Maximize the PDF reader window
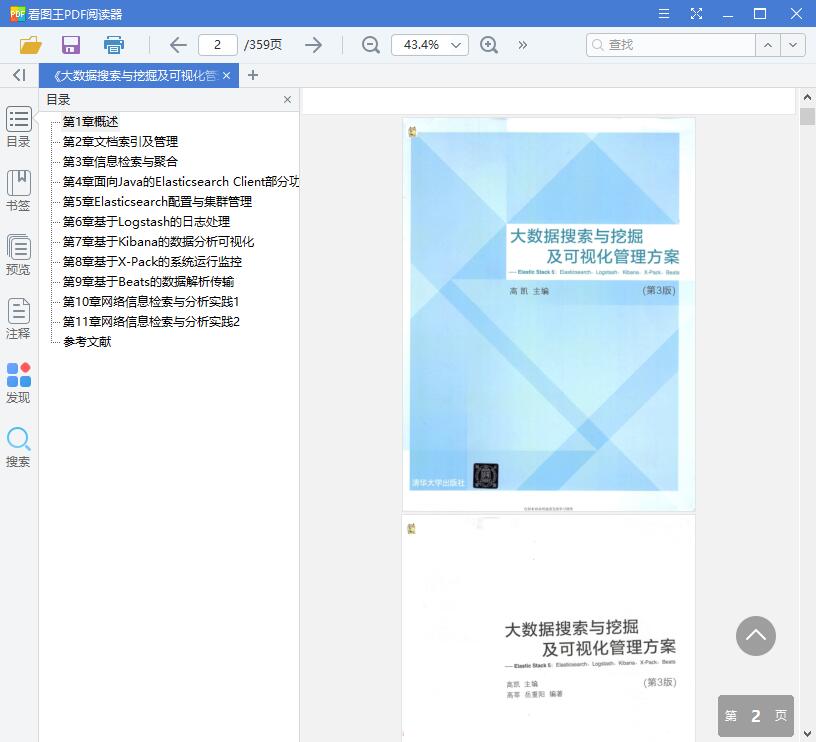 [x=760, y=14]
